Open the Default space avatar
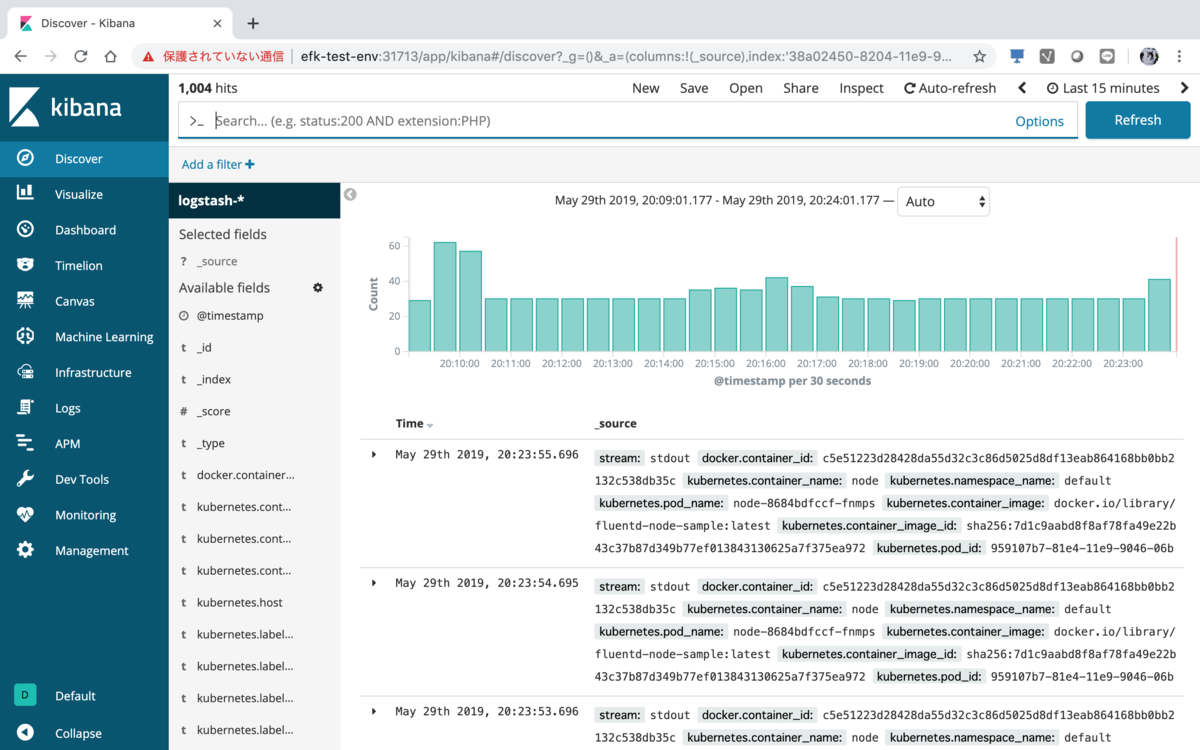 (26, 695)
